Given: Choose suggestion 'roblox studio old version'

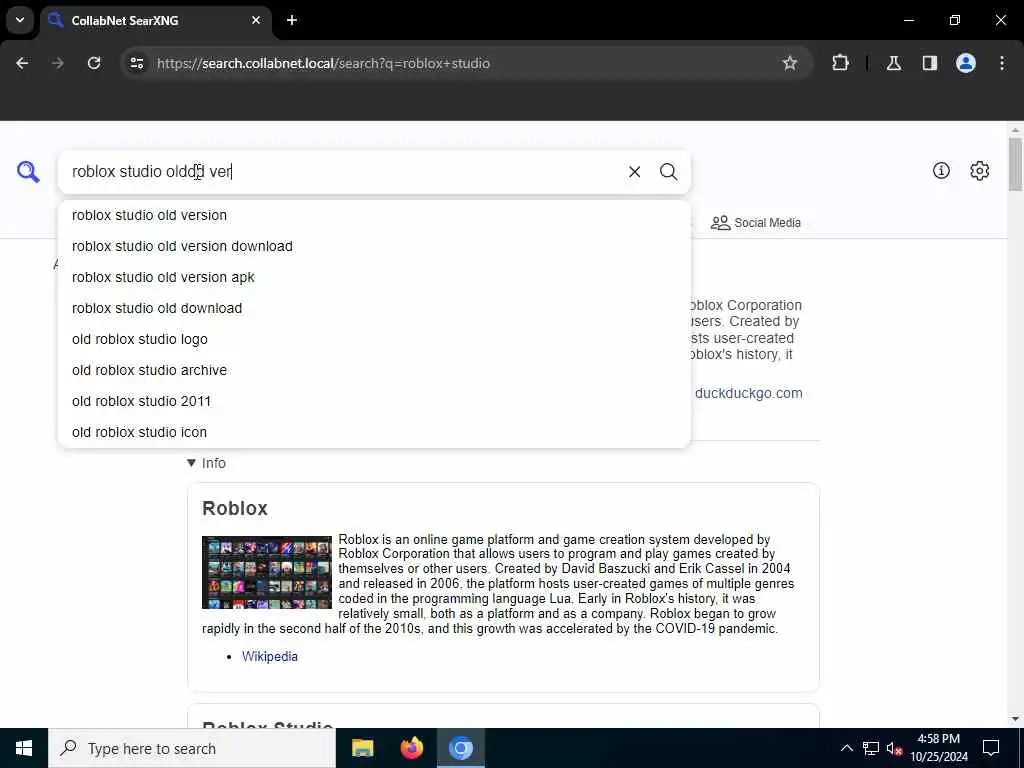Looking at the screenshot, I should click(374, 216).
